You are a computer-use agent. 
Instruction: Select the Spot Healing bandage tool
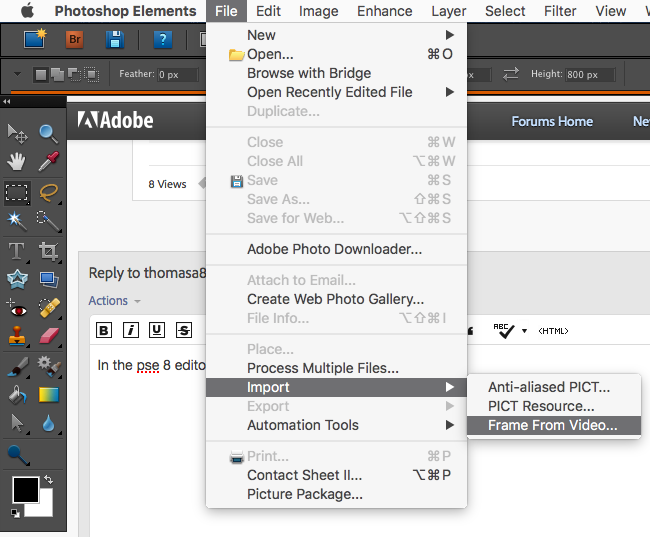click(49, 308)
